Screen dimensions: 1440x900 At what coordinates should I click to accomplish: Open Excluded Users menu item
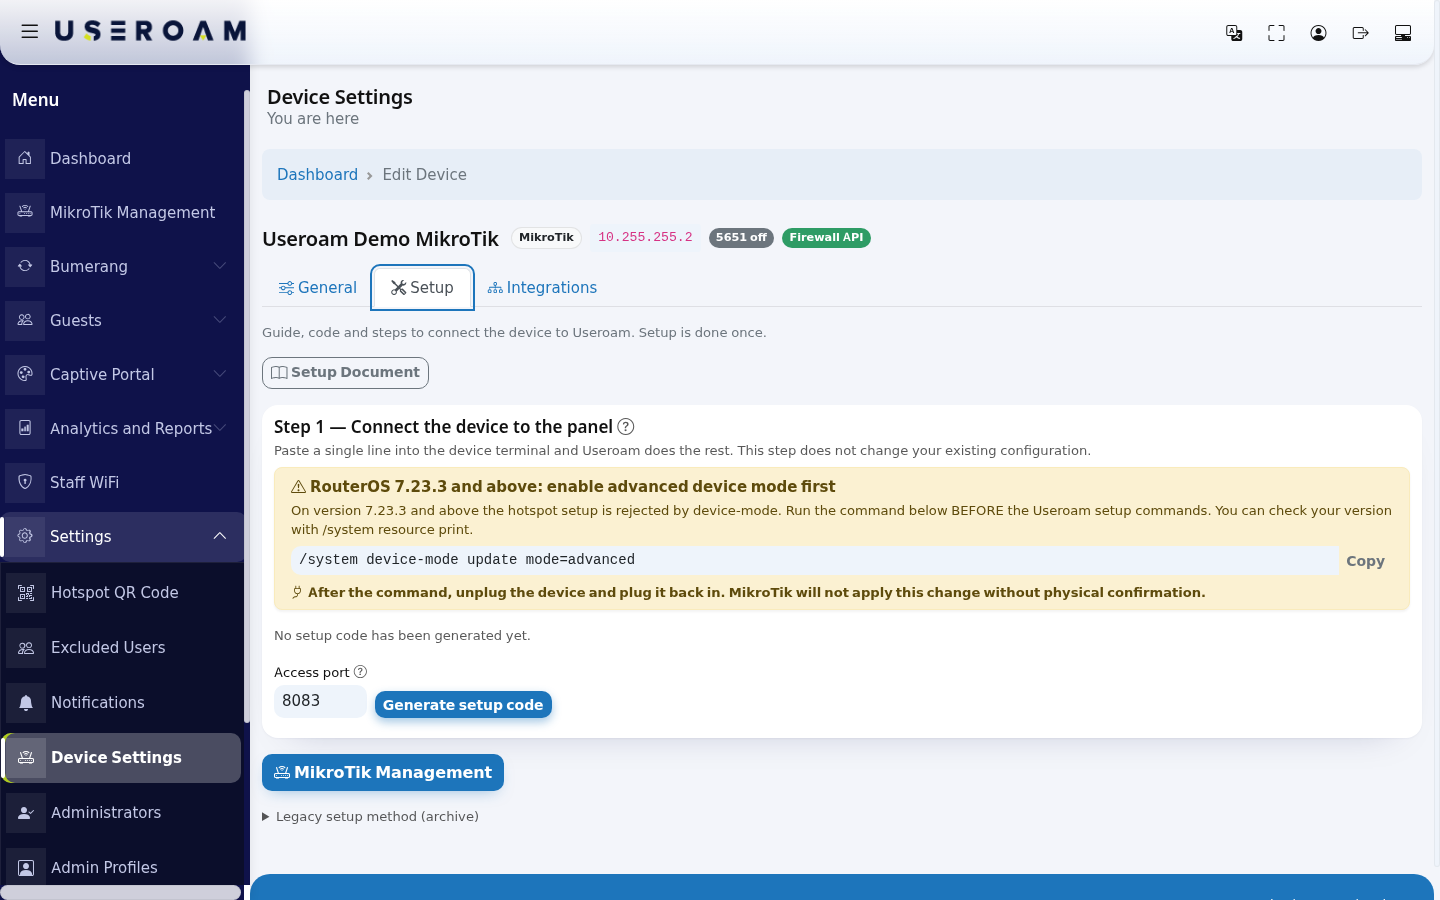pos(122,648)
